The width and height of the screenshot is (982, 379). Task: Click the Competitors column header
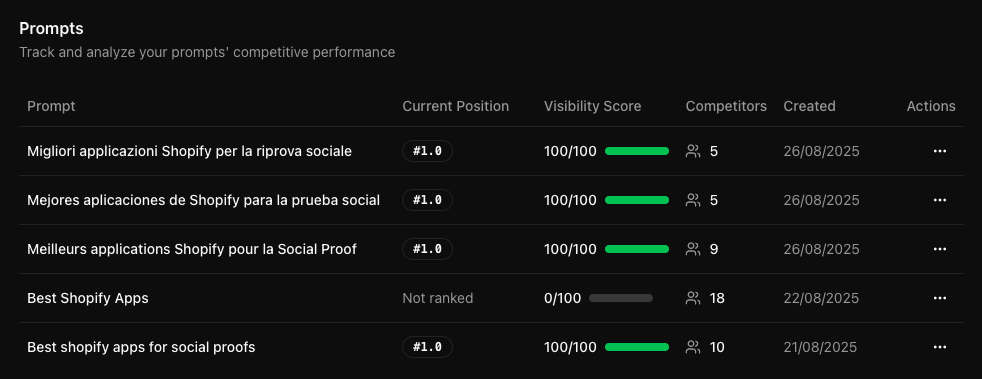[x=726, y=106]
